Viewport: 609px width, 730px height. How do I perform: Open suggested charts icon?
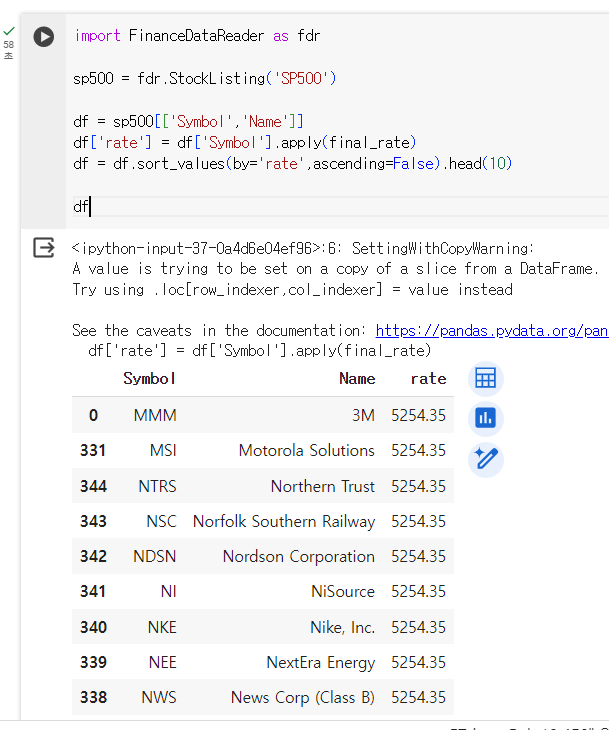tap(486, 418)
